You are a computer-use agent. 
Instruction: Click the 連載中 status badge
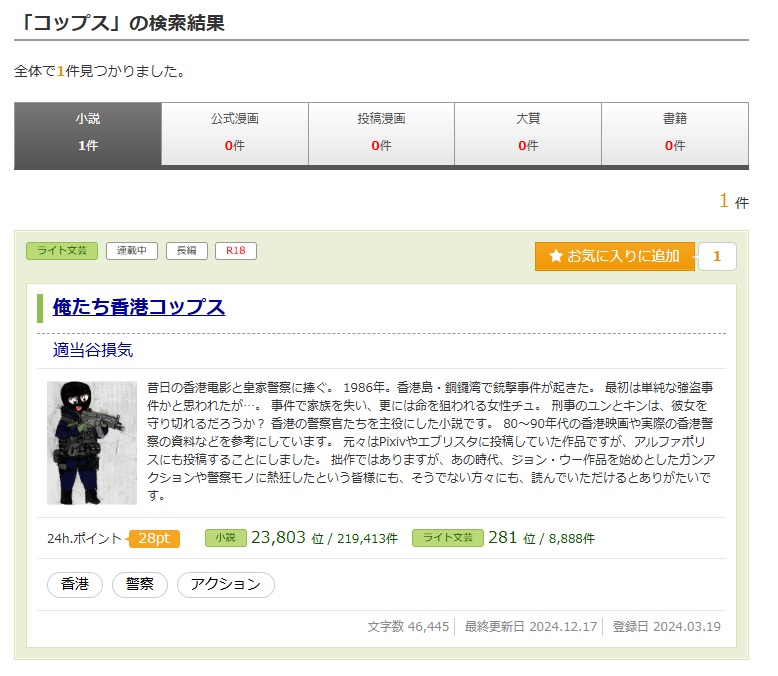[132, 251]
